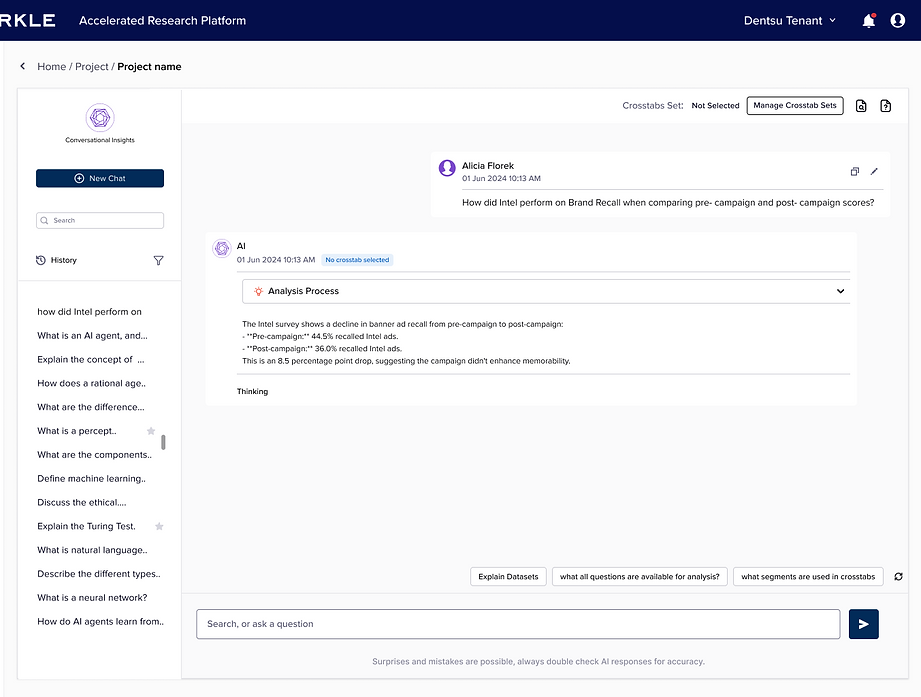The width and height of the screenshot is (921, 697).
Task: Open the document search icon near Crosstabs Set
Action: (861, 105)
